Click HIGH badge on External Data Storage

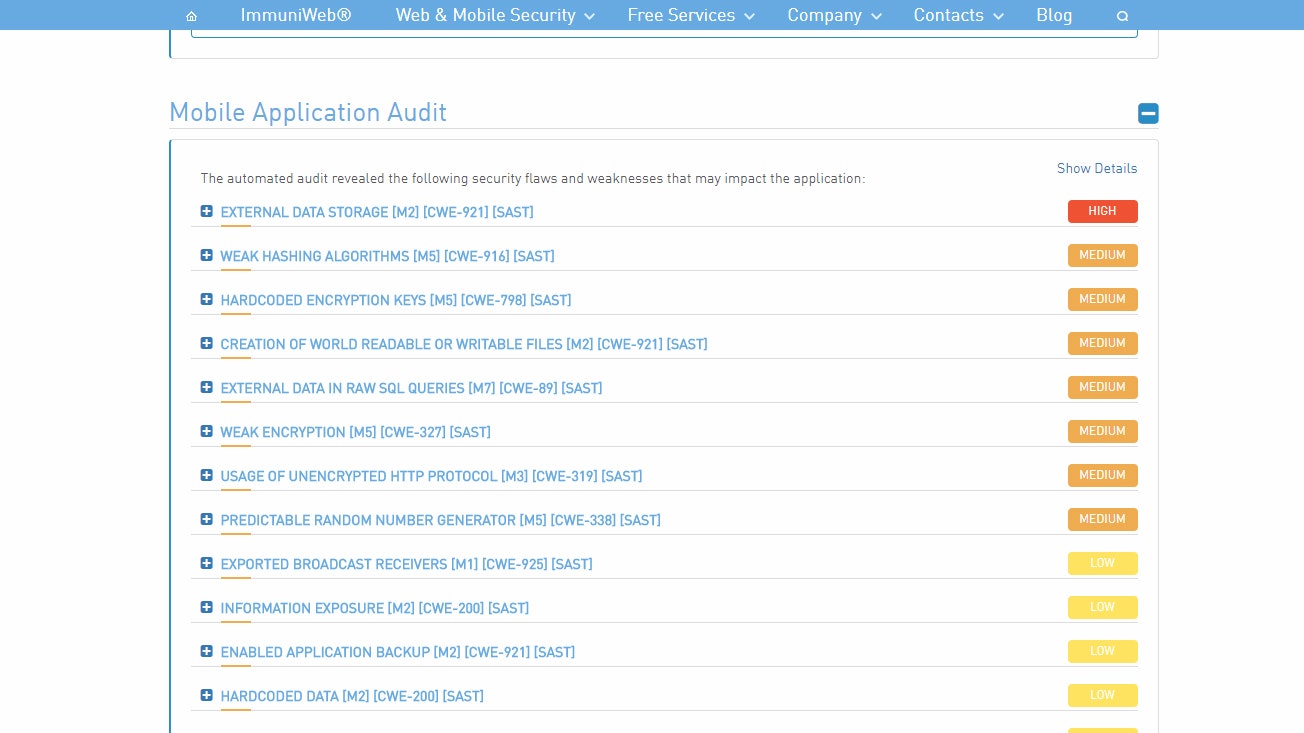coord(1102,211)
